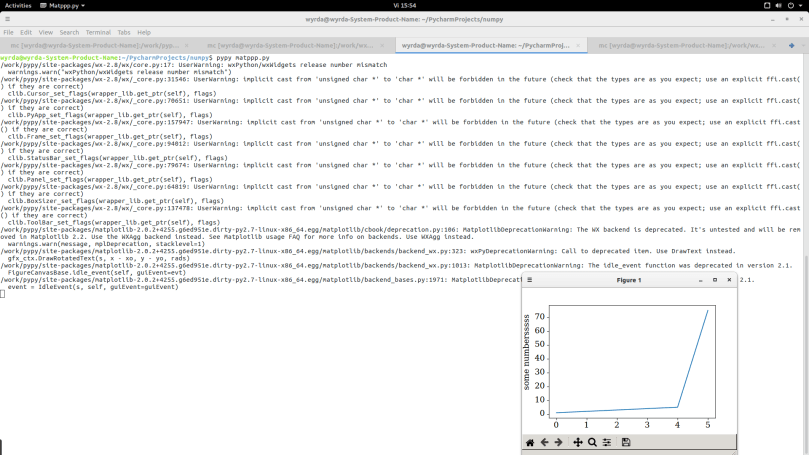Maximize the Figure 1 window

715,280
